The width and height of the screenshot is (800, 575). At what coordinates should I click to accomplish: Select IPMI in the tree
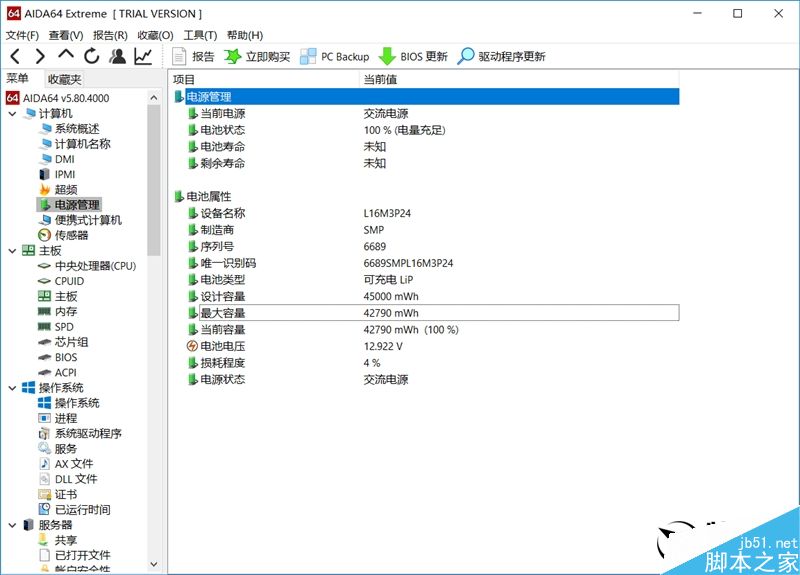[x=57, y=174]
